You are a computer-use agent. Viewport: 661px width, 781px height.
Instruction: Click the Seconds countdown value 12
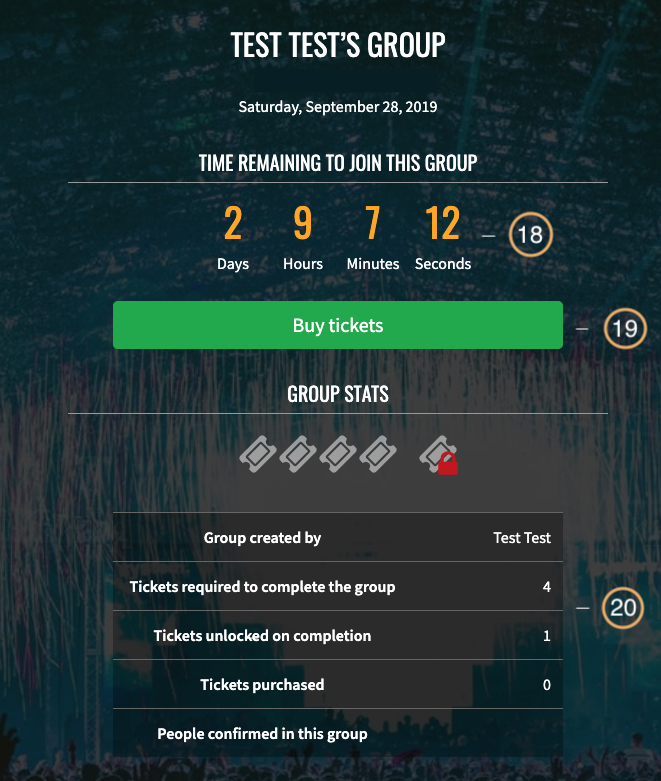coord(442,223)
